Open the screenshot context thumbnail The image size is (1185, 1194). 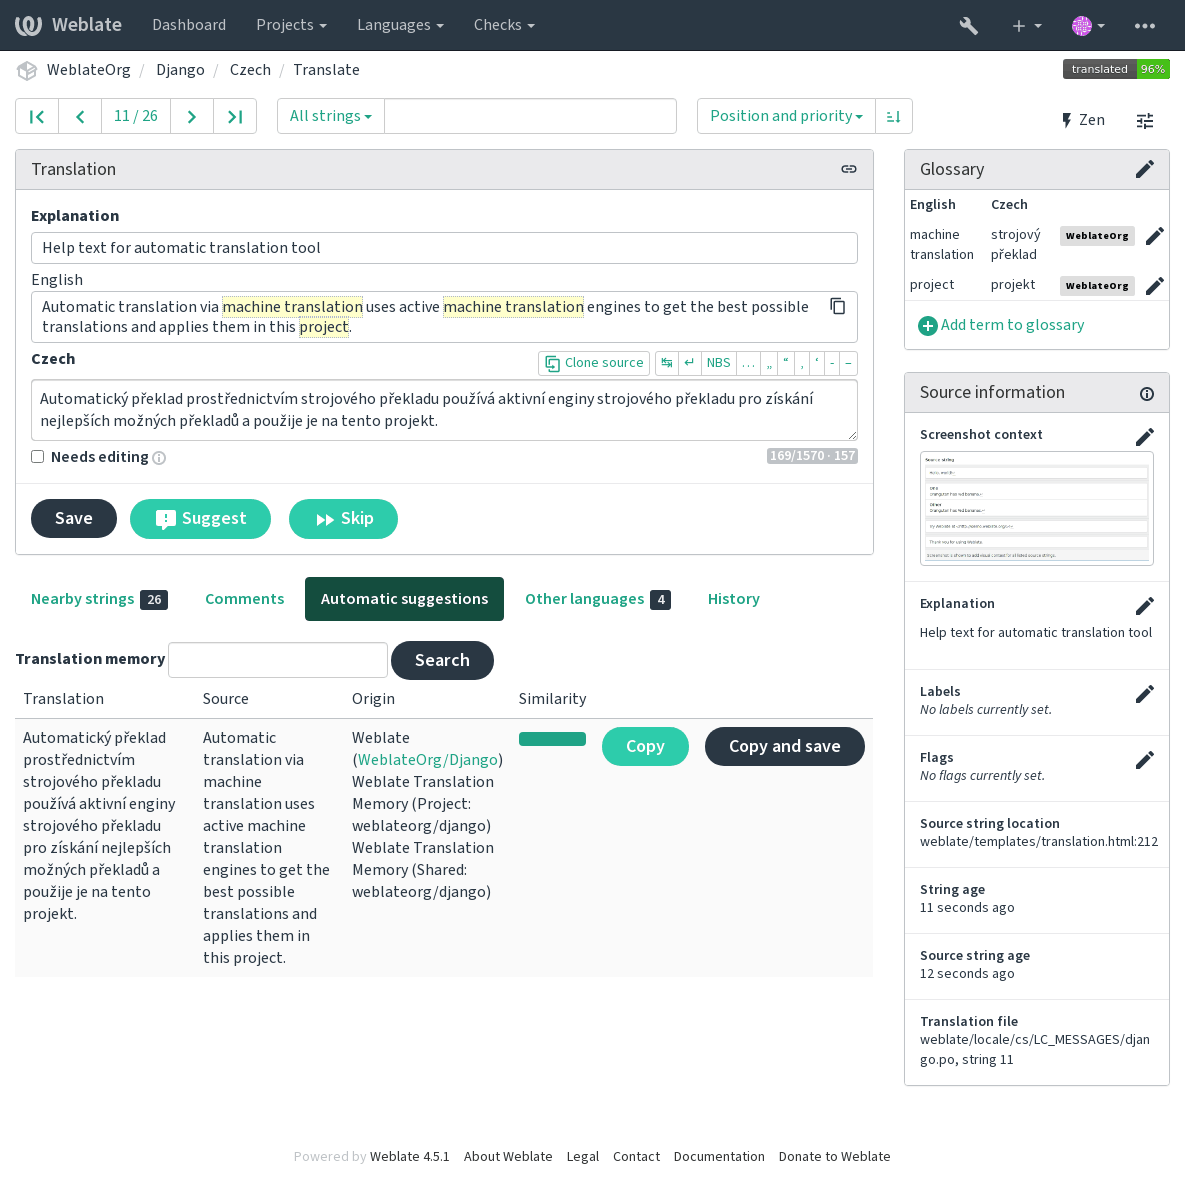pyautogui.click(x=1036, y=509)
